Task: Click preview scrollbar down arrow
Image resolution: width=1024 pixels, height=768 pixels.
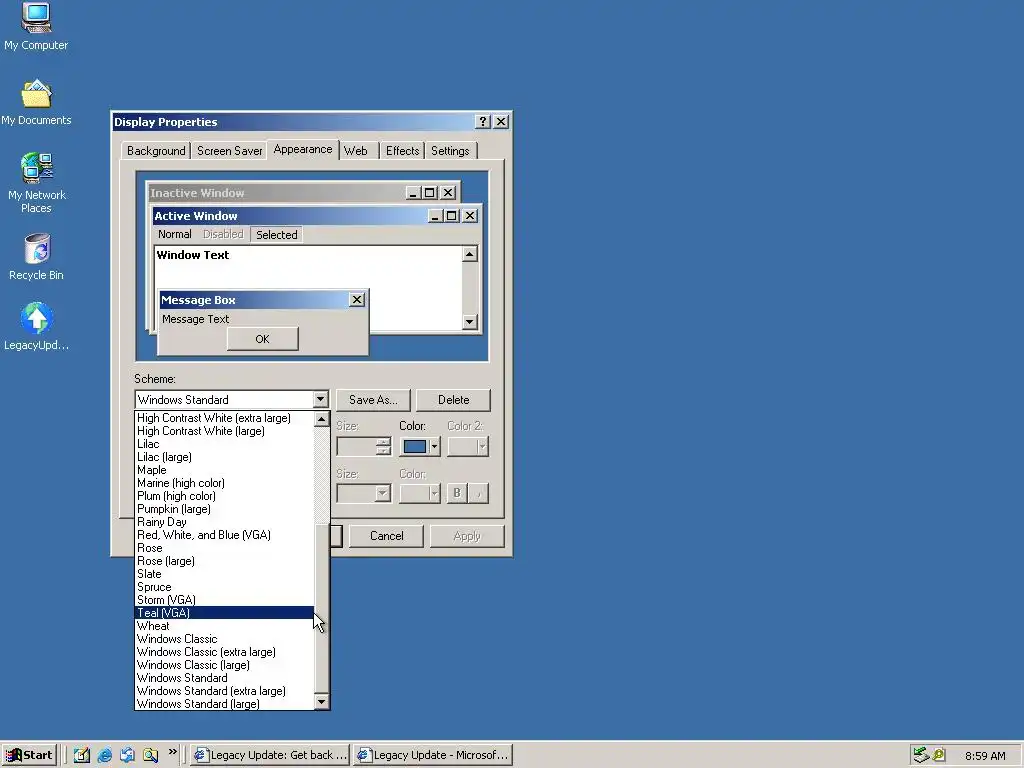Action: pyautogui.click(x=470, y=321)
